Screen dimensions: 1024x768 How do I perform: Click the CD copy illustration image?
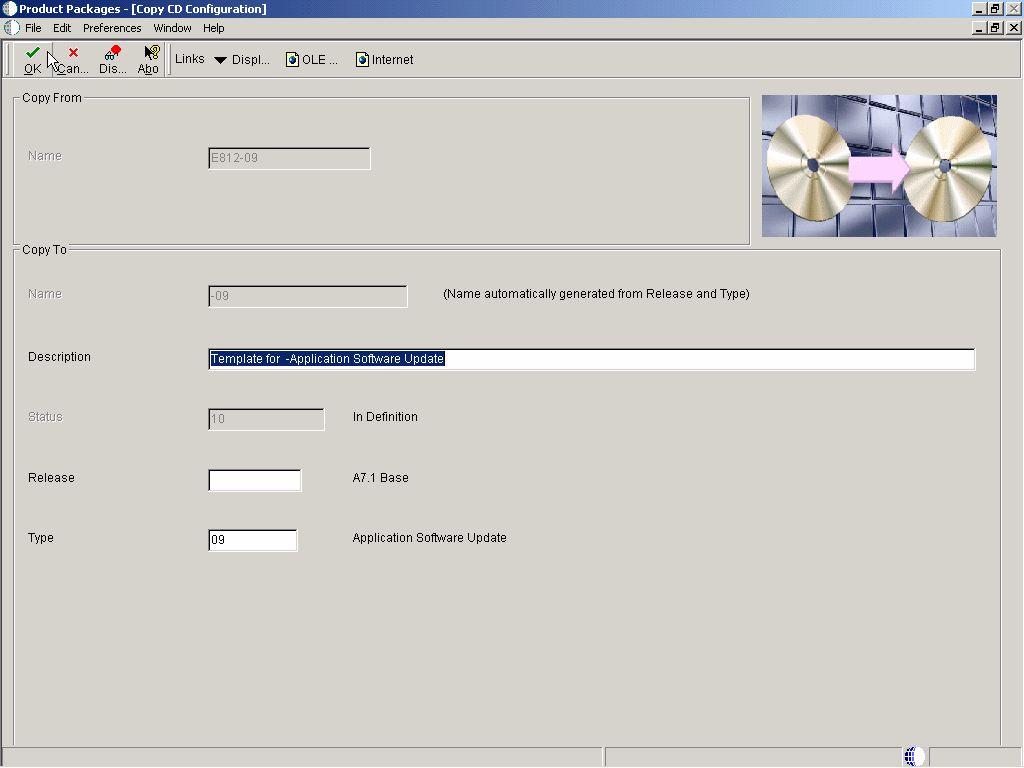[879, 166]
